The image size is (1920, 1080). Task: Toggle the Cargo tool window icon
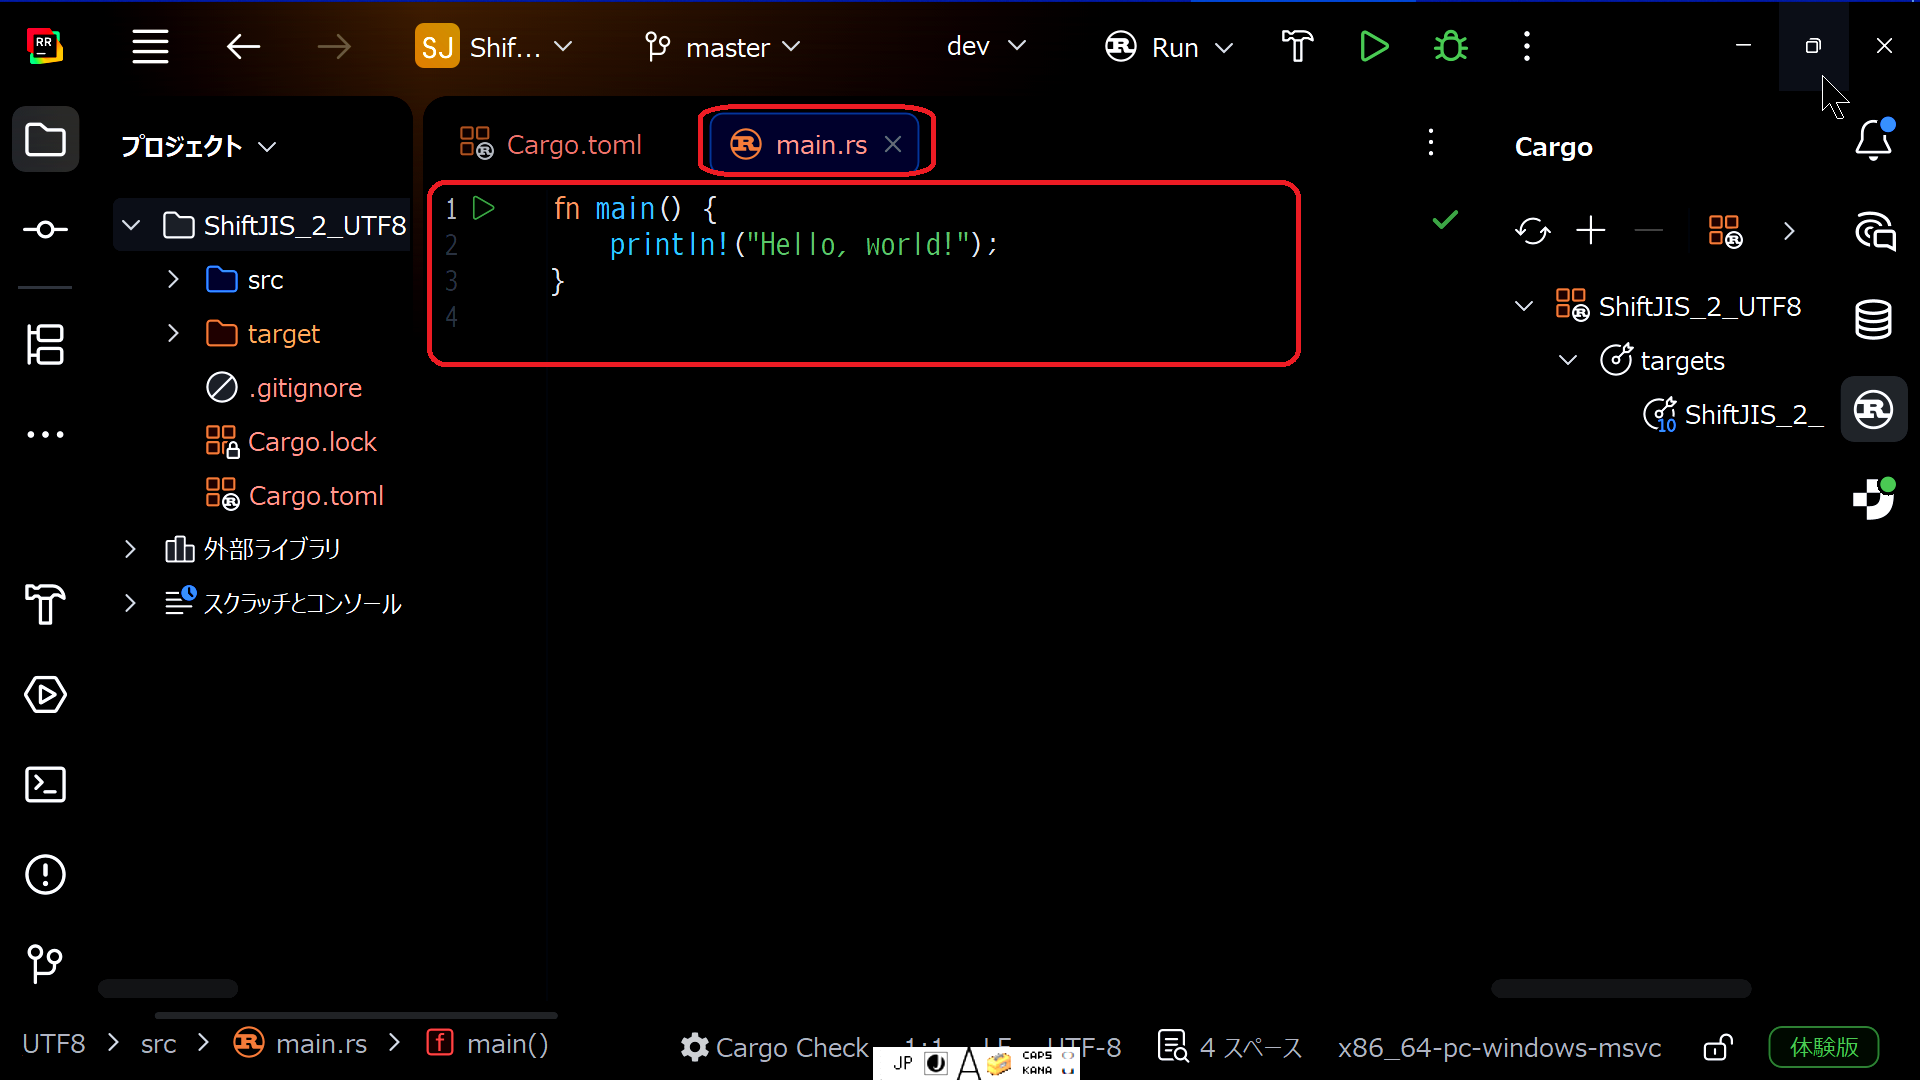(x=1873, y=410)
